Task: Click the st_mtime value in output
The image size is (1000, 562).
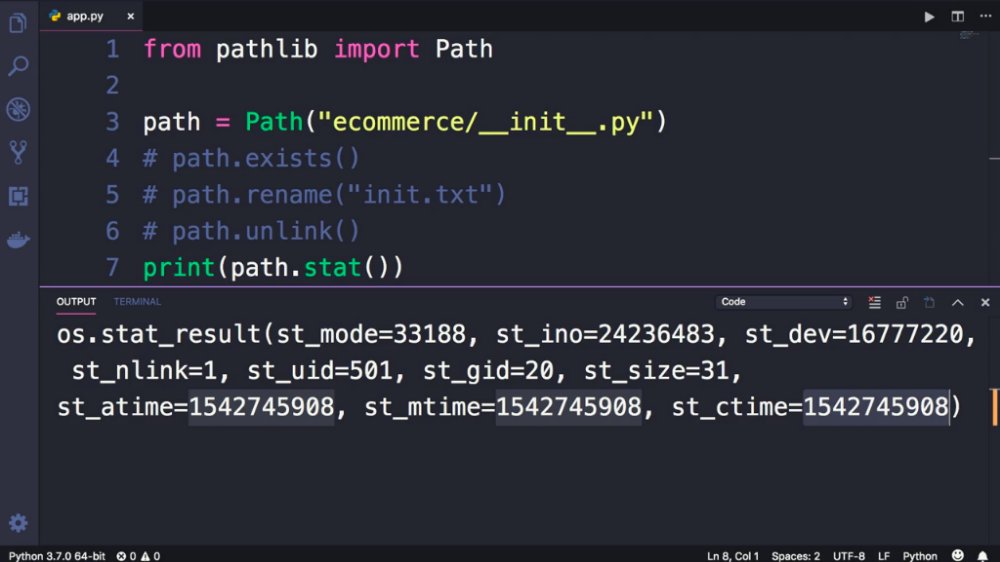Action: point(568,407)
